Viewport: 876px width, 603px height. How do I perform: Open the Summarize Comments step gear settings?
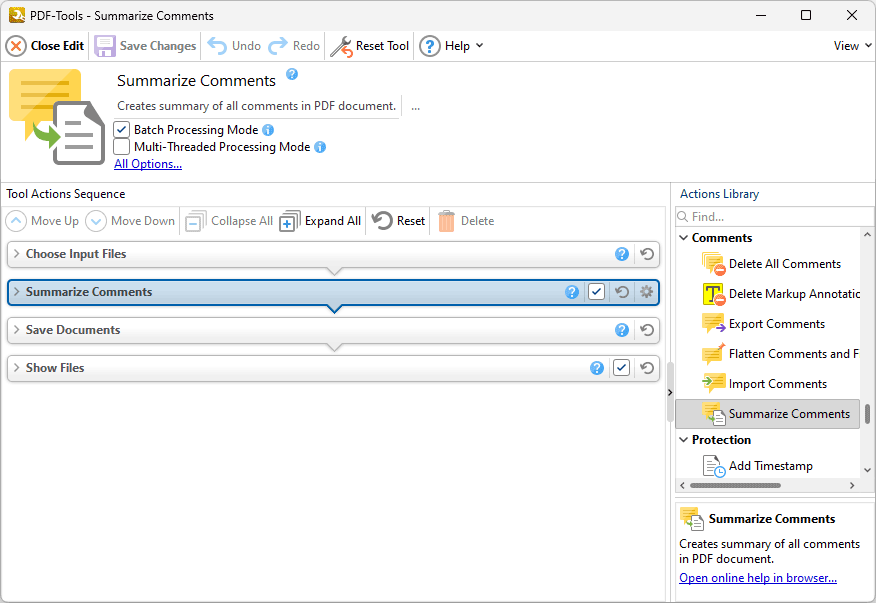point(646,292)
